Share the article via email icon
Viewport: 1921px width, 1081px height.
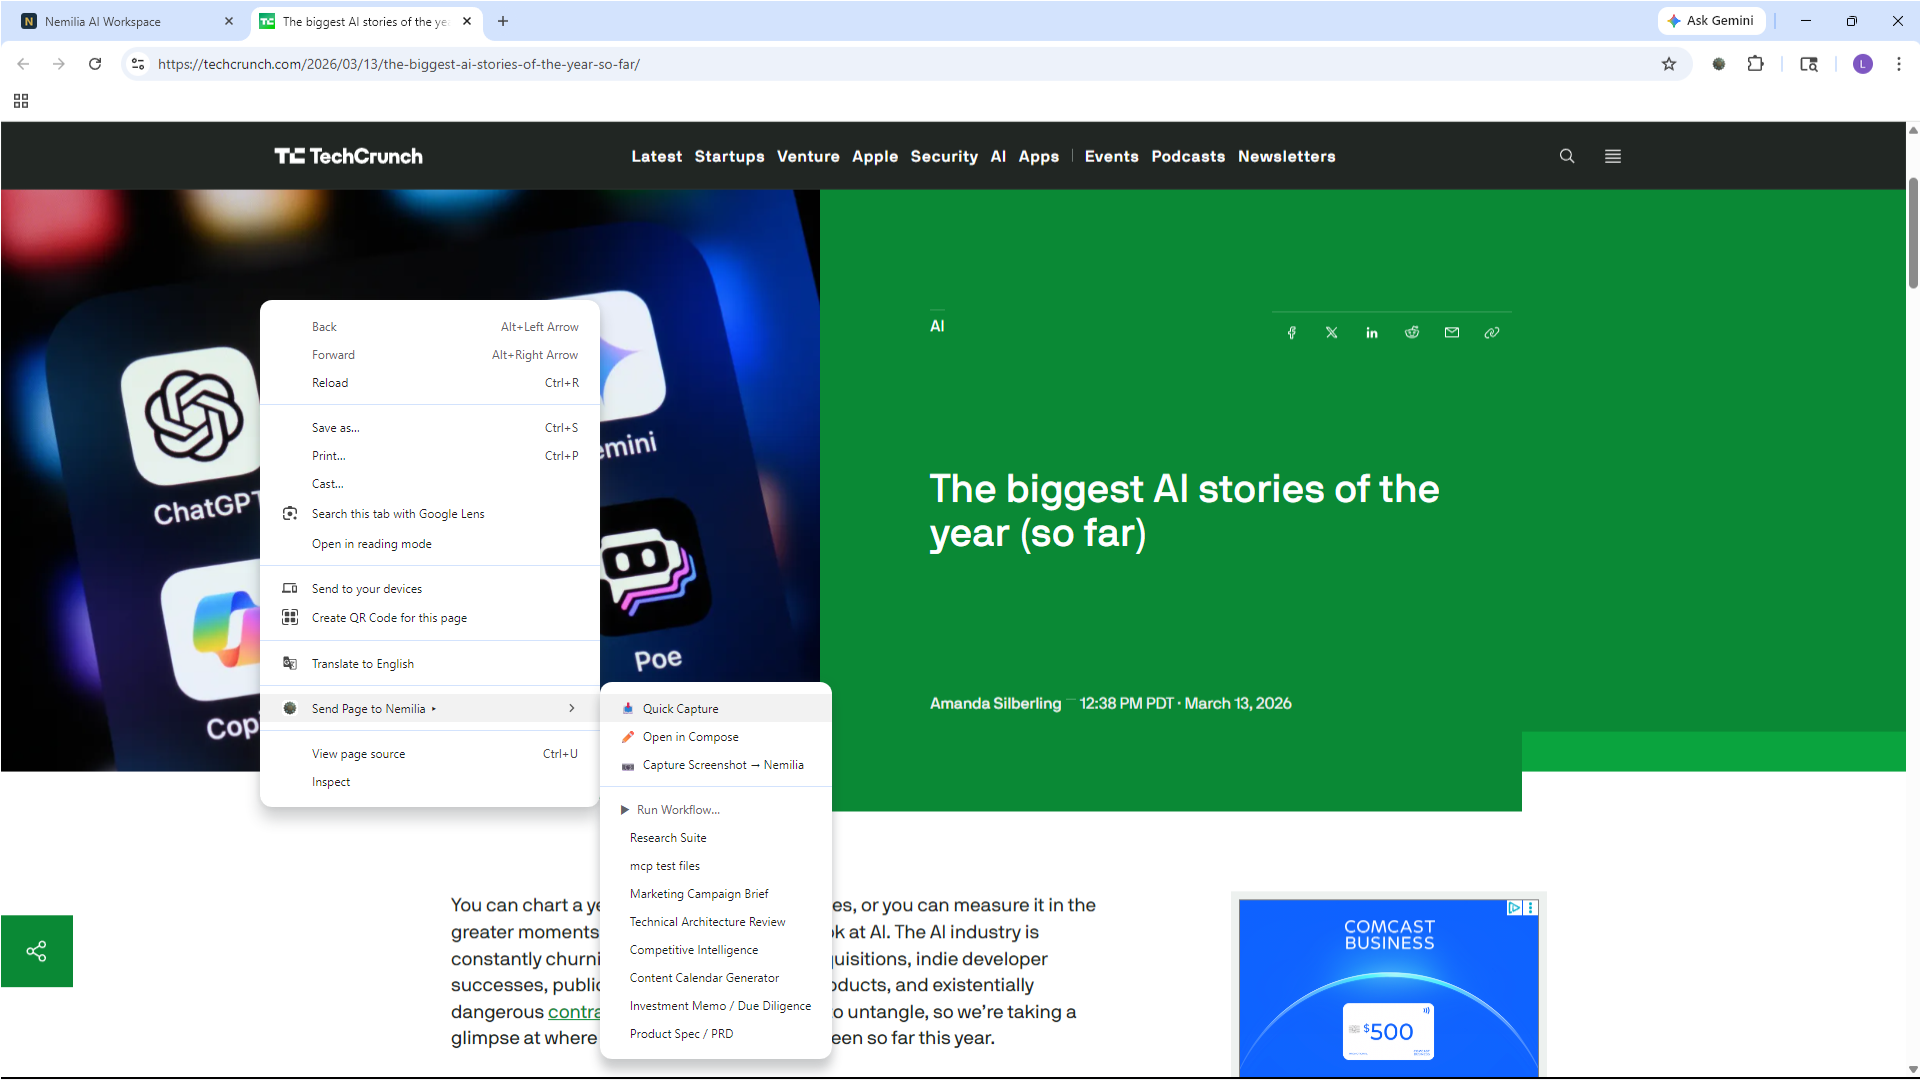pos(1451,331)
